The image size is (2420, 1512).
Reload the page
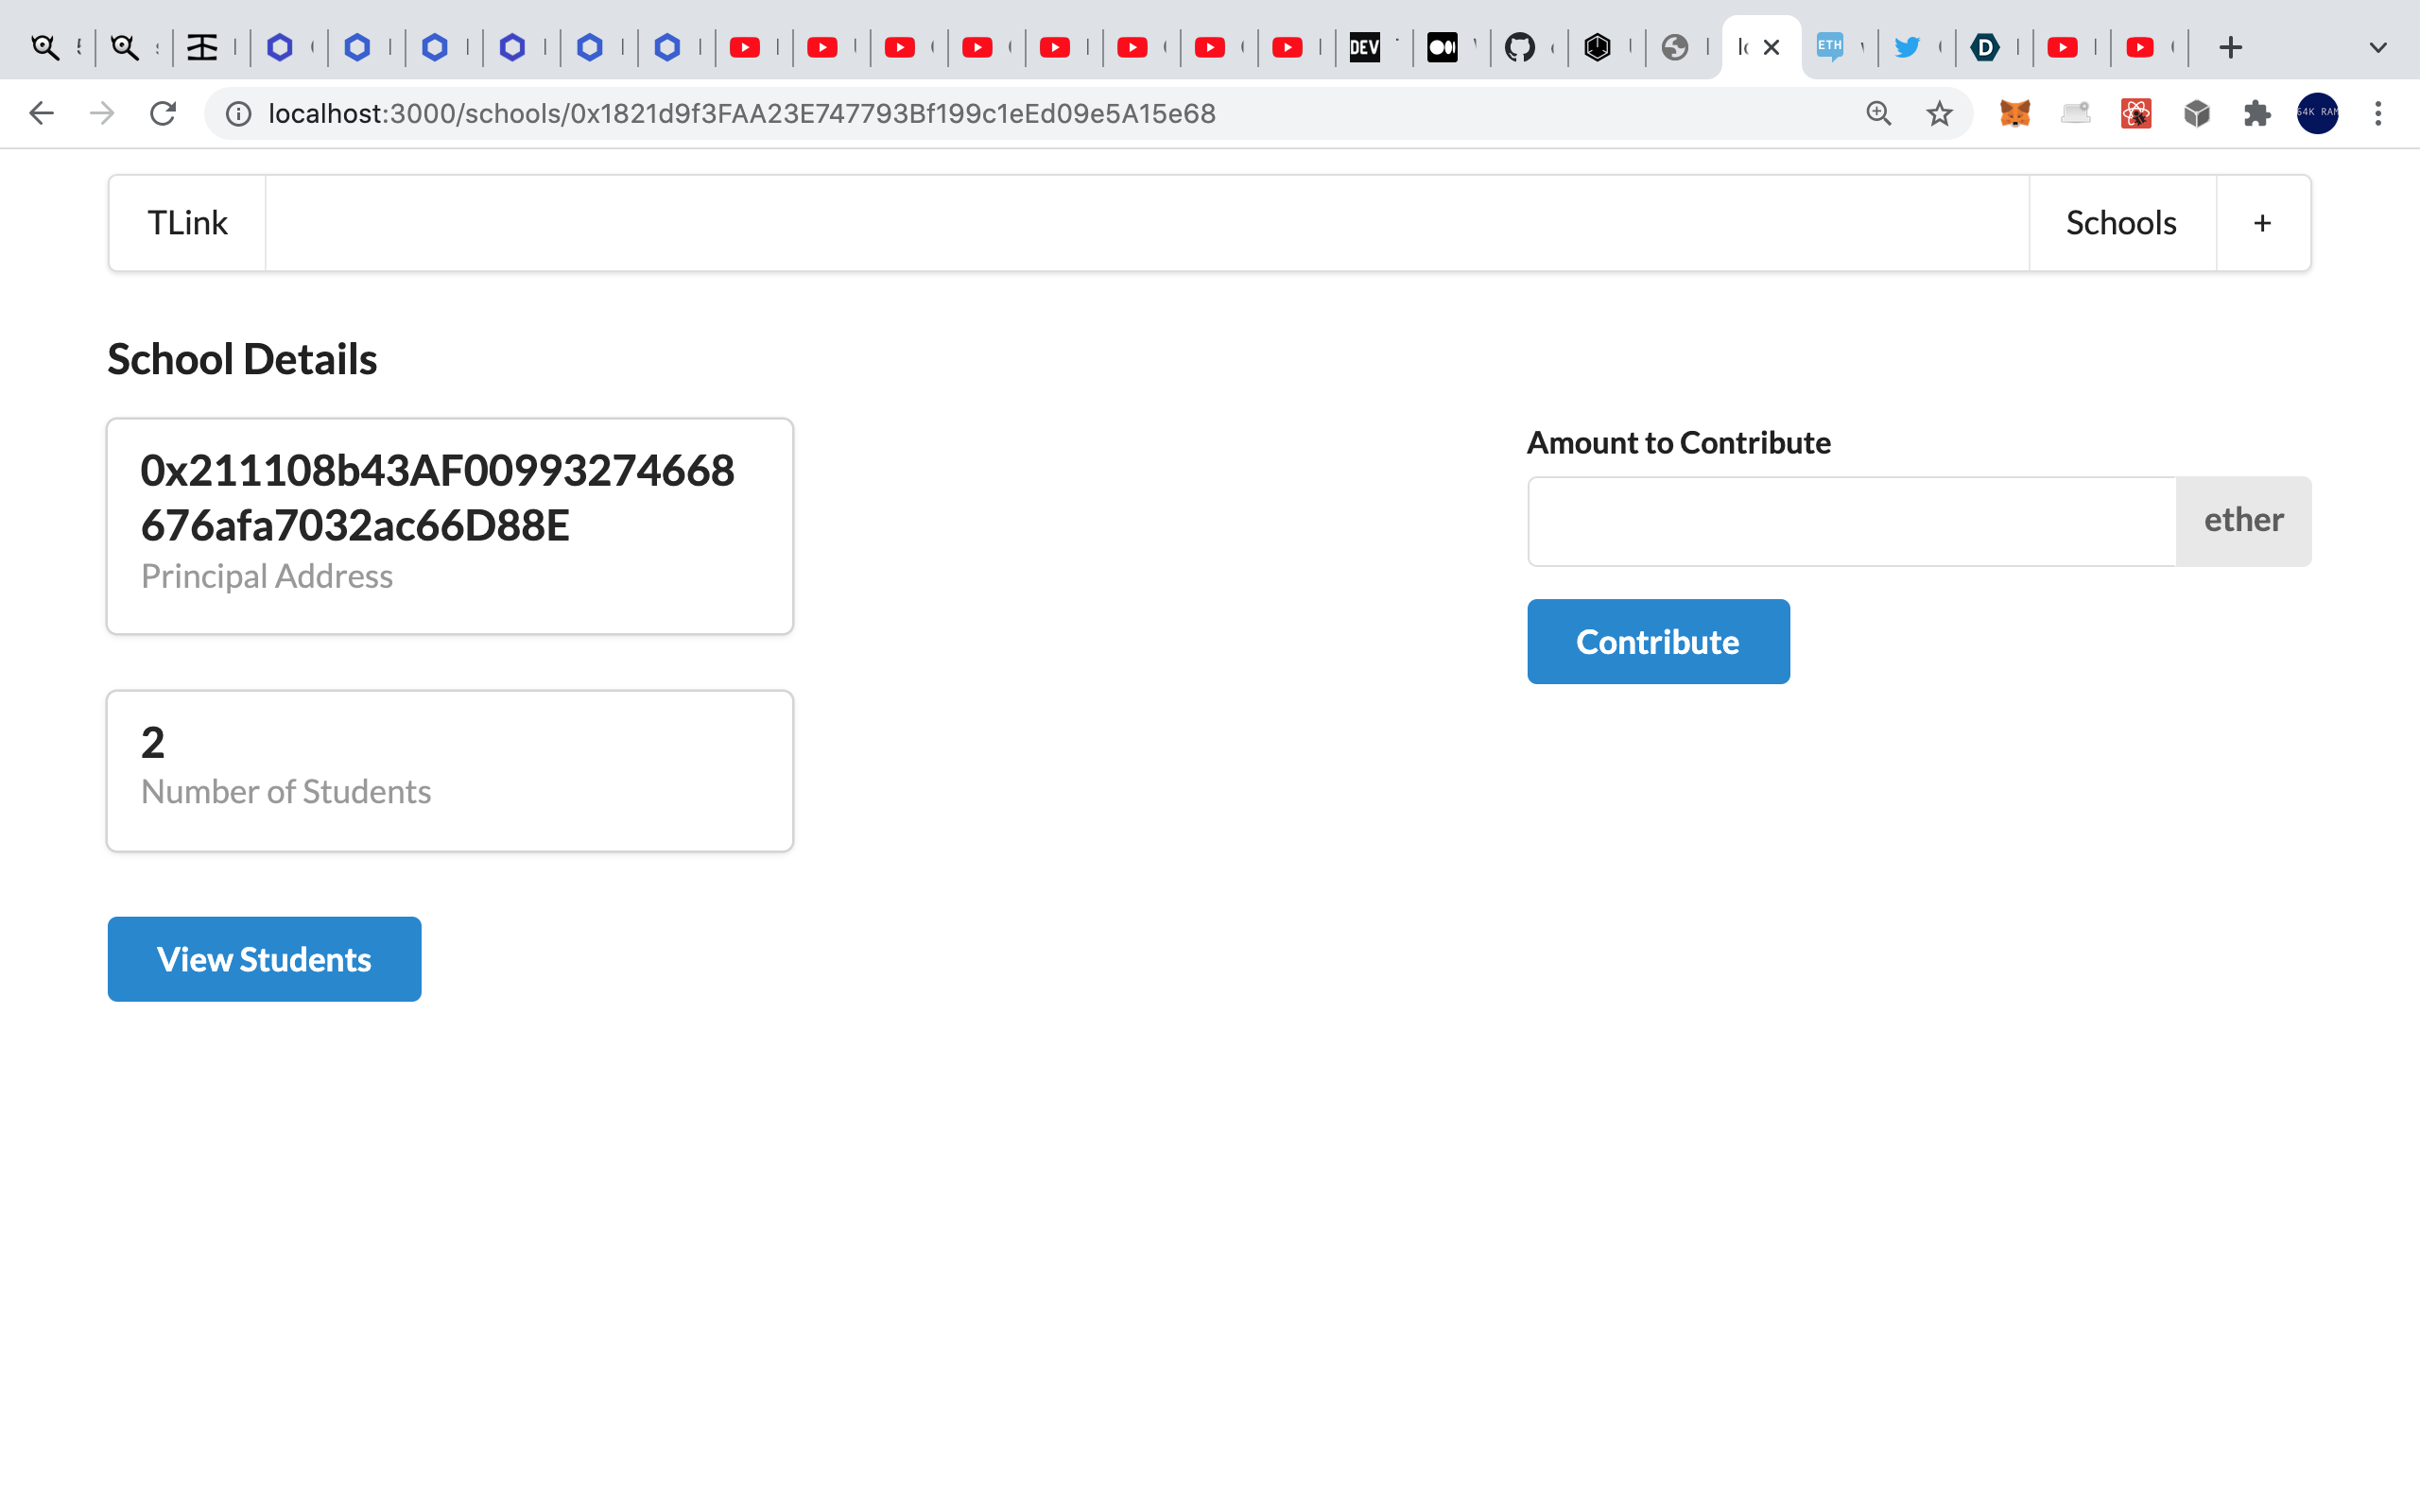(x=163, y=113)
